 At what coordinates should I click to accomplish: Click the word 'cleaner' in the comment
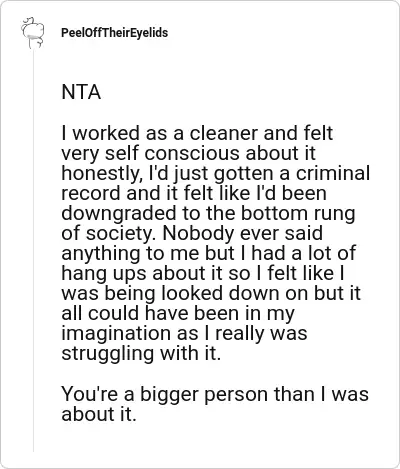point(224,133)
